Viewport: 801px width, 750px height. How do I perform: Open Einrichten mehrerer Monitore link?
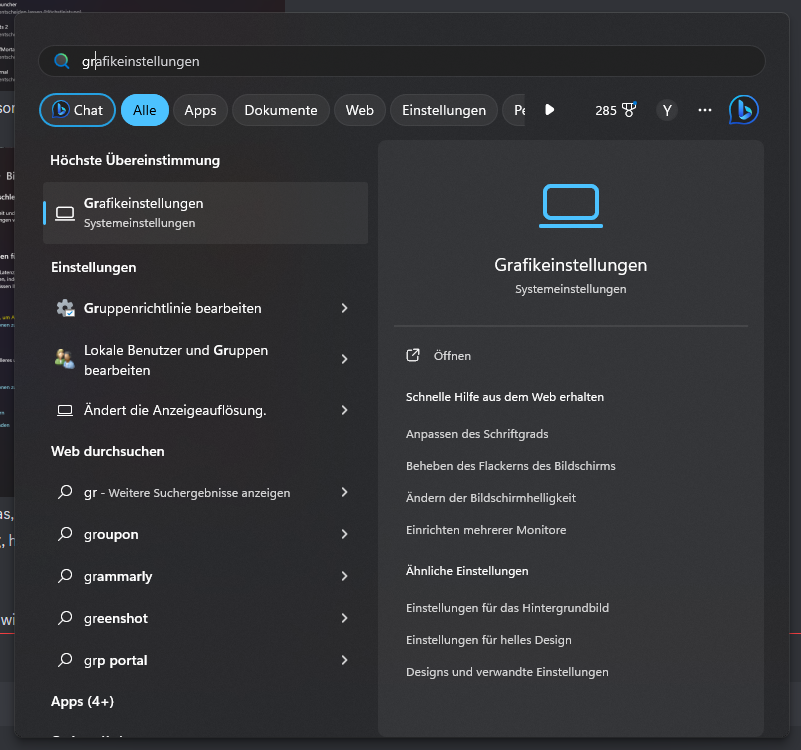point(486,530)
